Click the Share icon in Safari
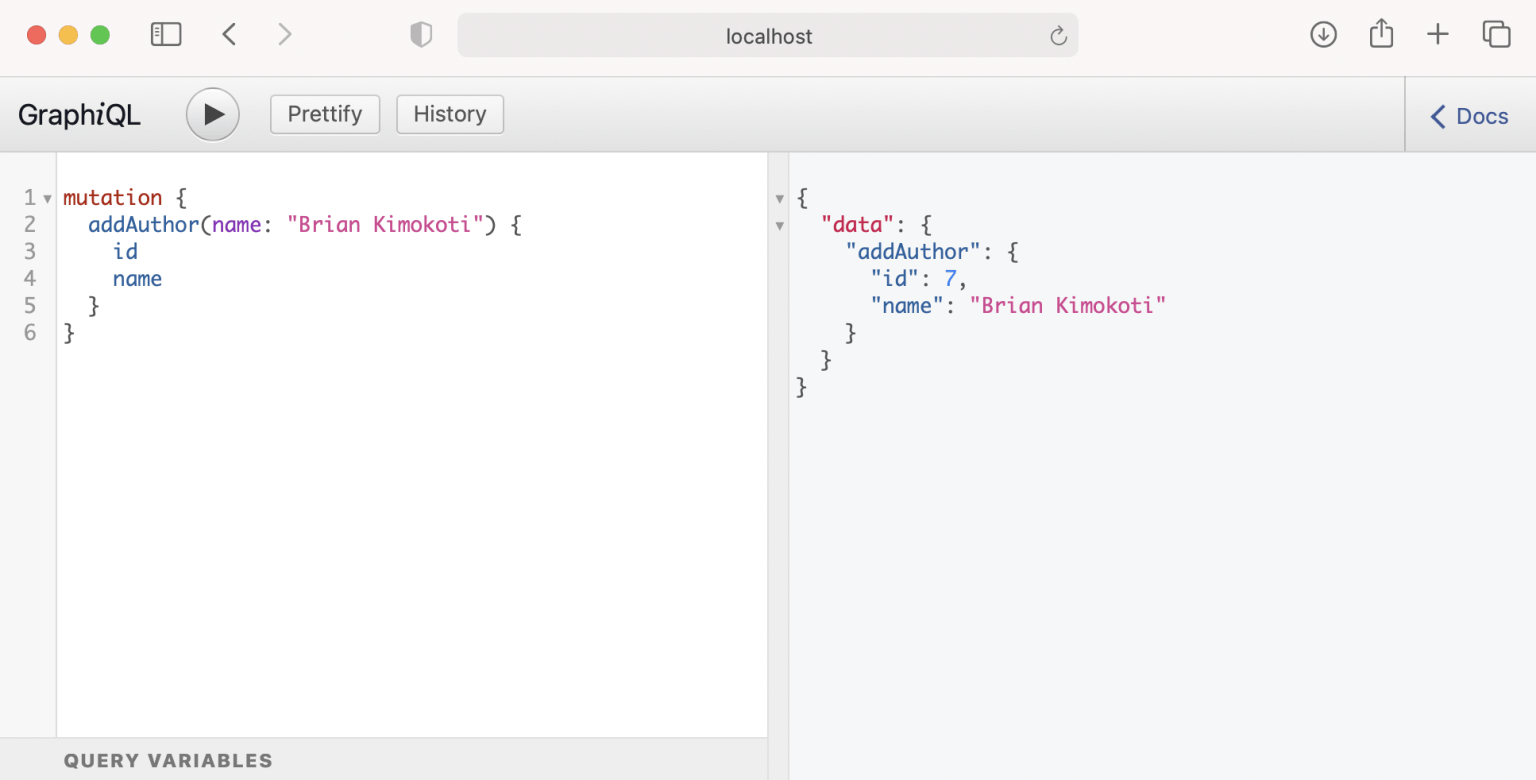The height and width of the screenshot is (780, 1536). pyautogui.click(x=1381, y=34)
